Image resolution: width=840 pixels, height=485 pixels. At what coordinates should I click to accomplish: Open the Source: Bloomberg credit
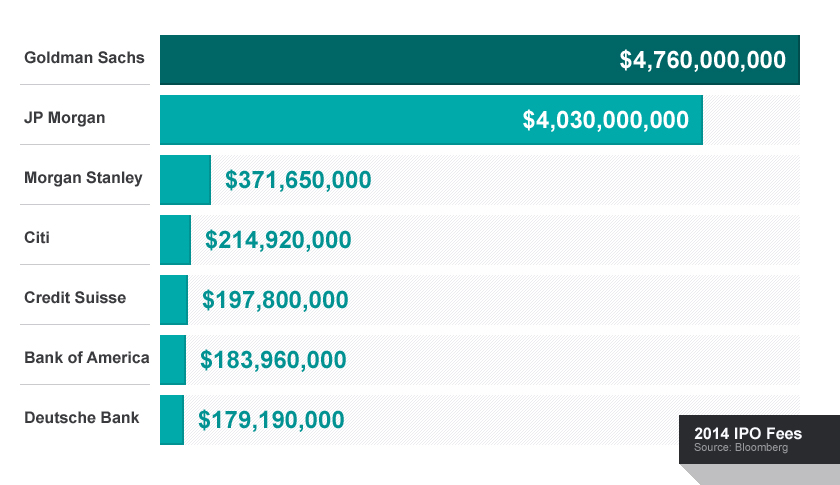pyautogui.click(x=740, y=447)
